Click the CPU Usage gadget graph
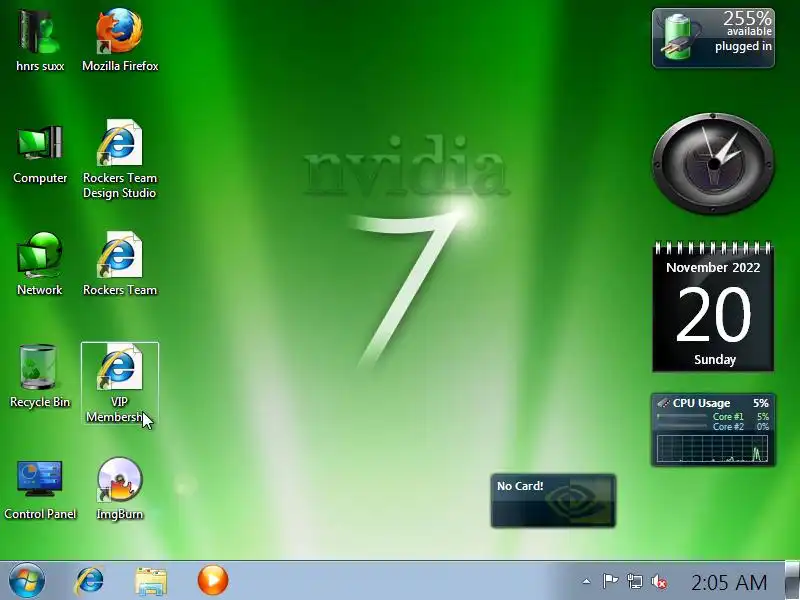 pyautogui.click(x=712, y=448)
